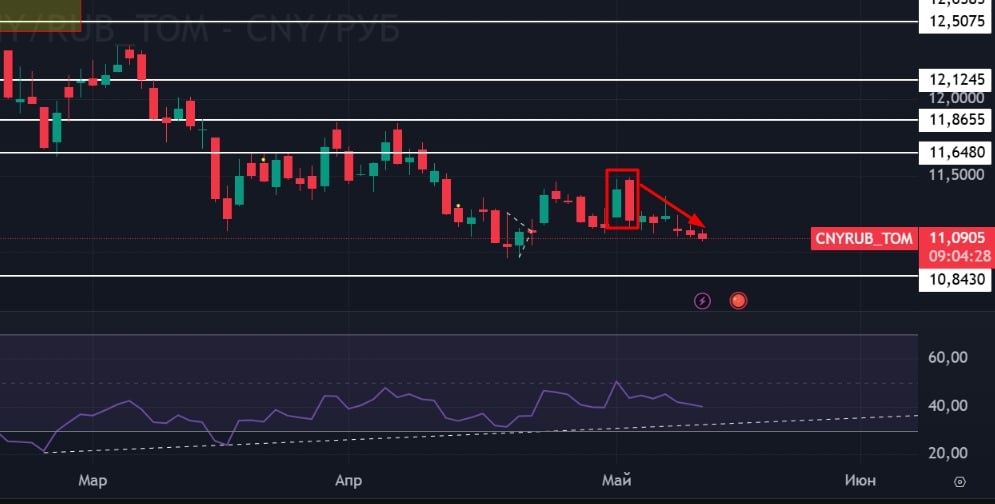Click the Мар month label on time axis

[93, 481]
